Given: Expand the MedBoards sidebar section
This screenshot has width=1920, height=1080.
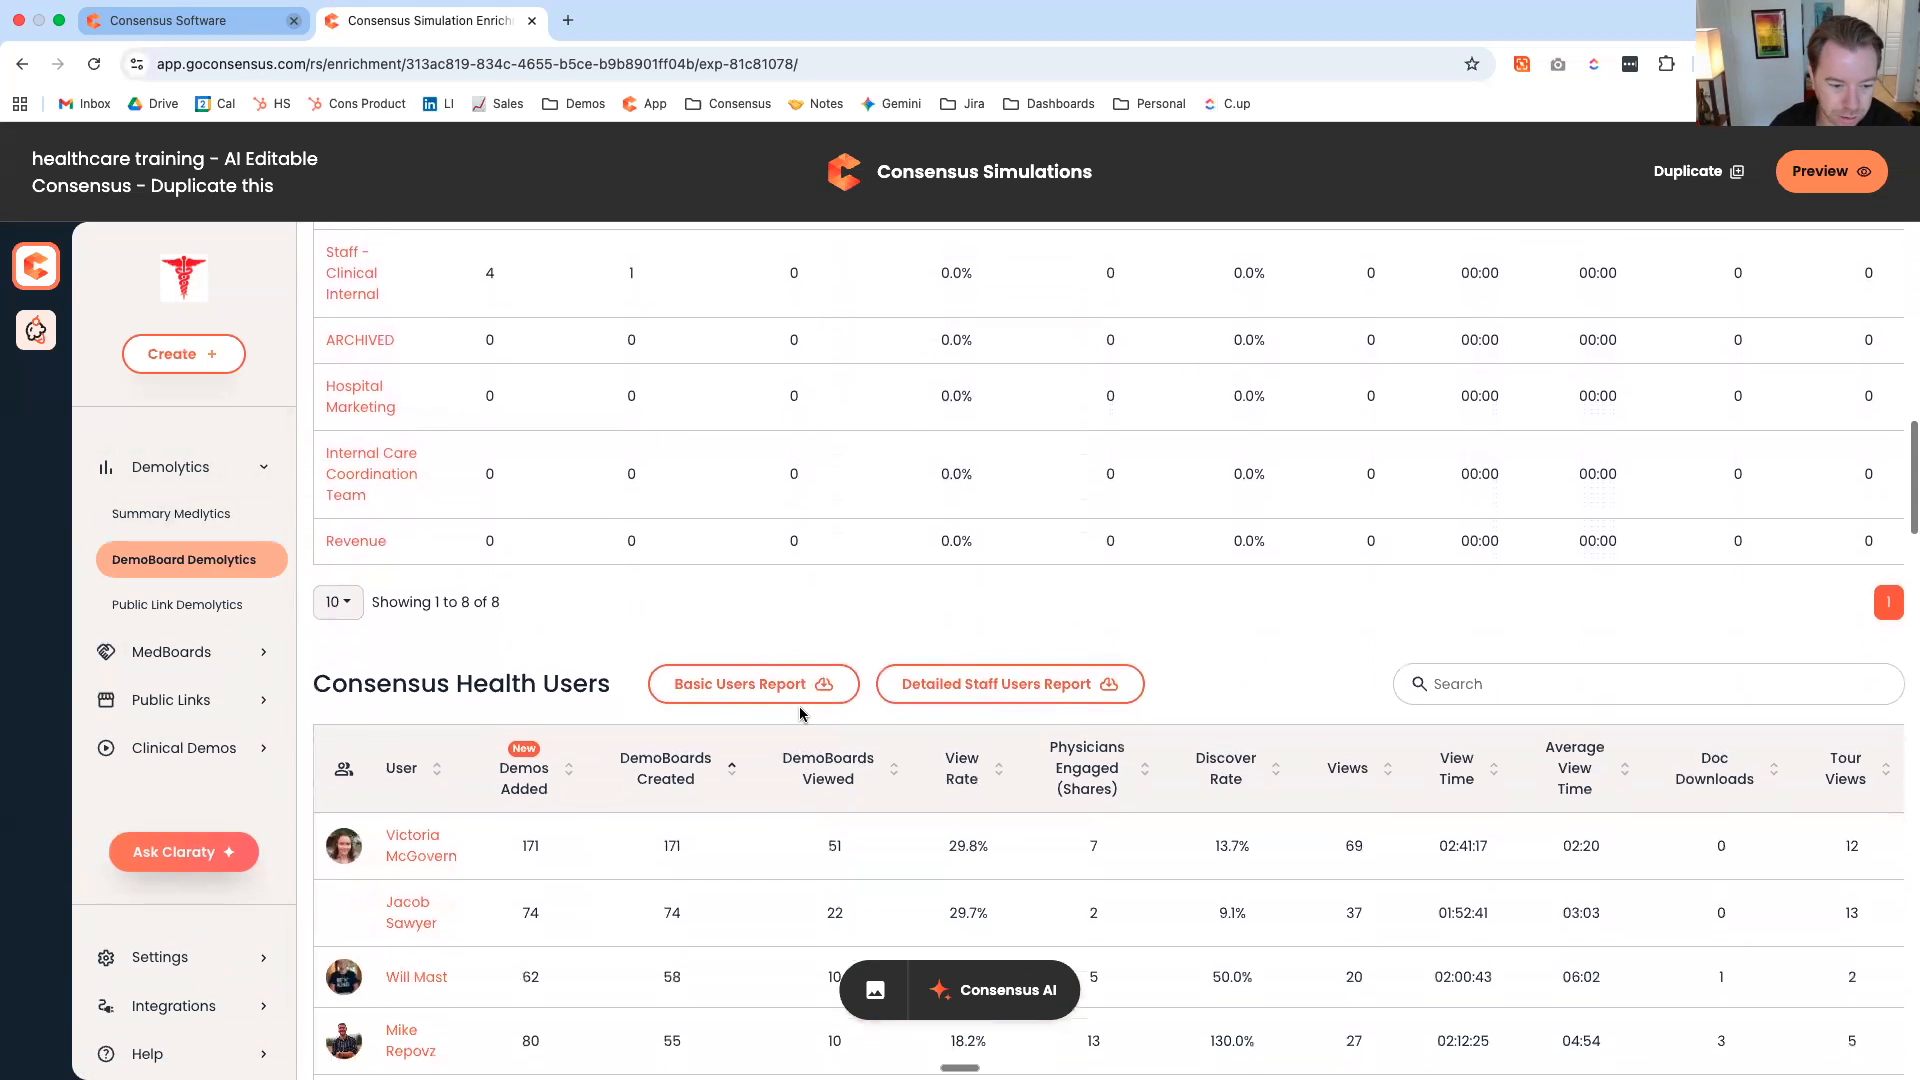Looking at the screenshot, I should pyautogui.click(x=264, y=652).
